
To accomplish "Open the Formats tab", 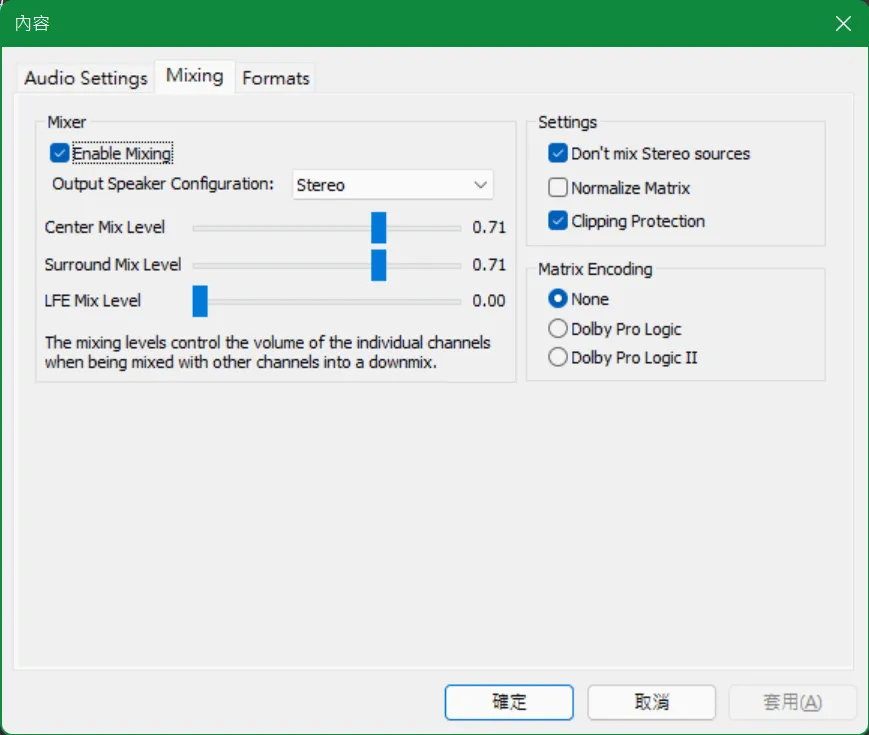I will 275,78.
